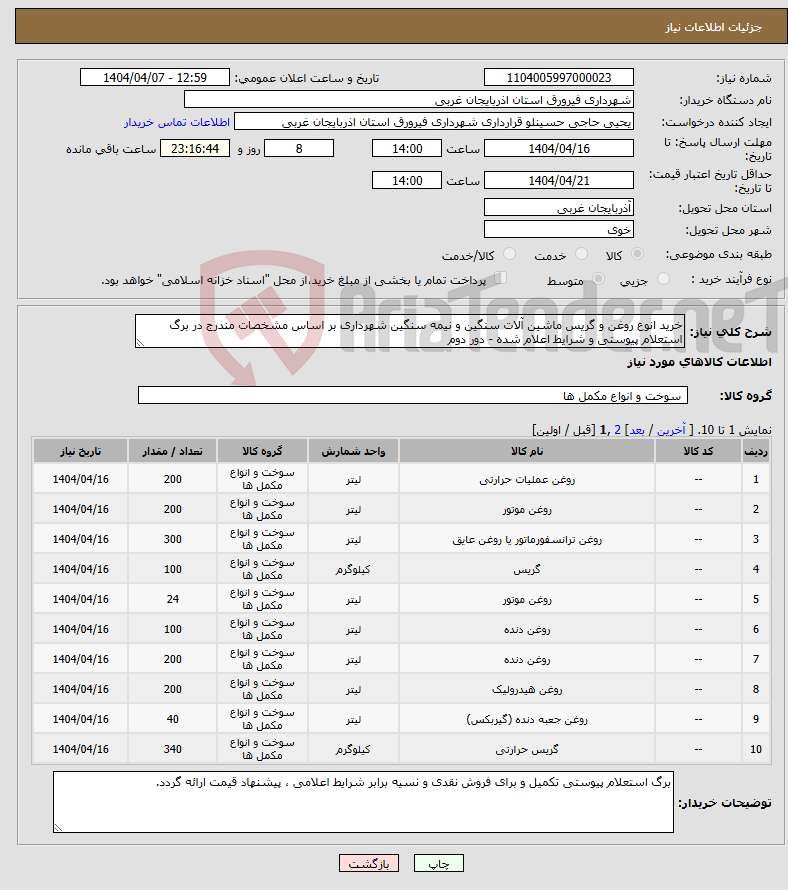Screen dimensions: 788x890
Task: Click the چاپ print button
Action: [439, 863]
